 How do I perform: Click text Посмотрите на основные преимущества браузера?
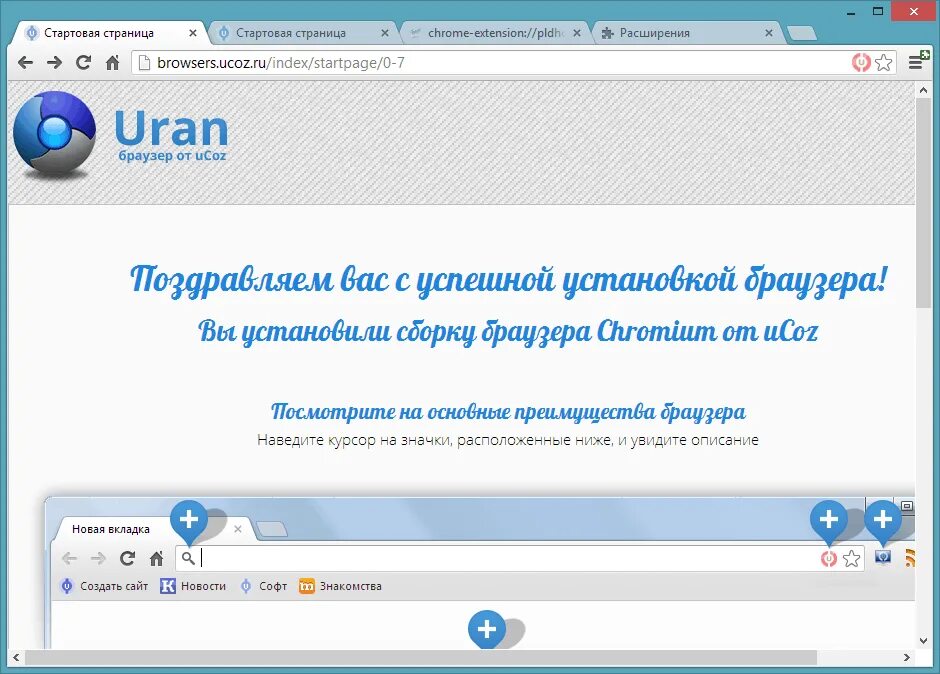pos(508,411)
